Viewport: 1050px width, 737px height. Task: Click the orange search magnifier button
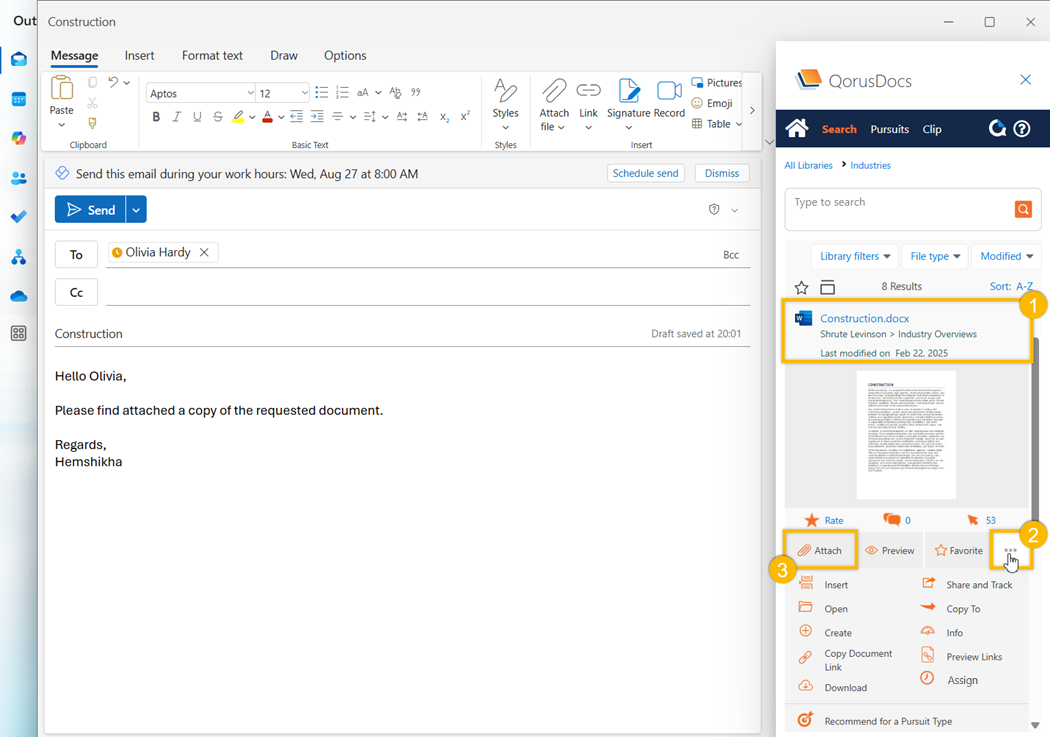tap(1023, 209)
